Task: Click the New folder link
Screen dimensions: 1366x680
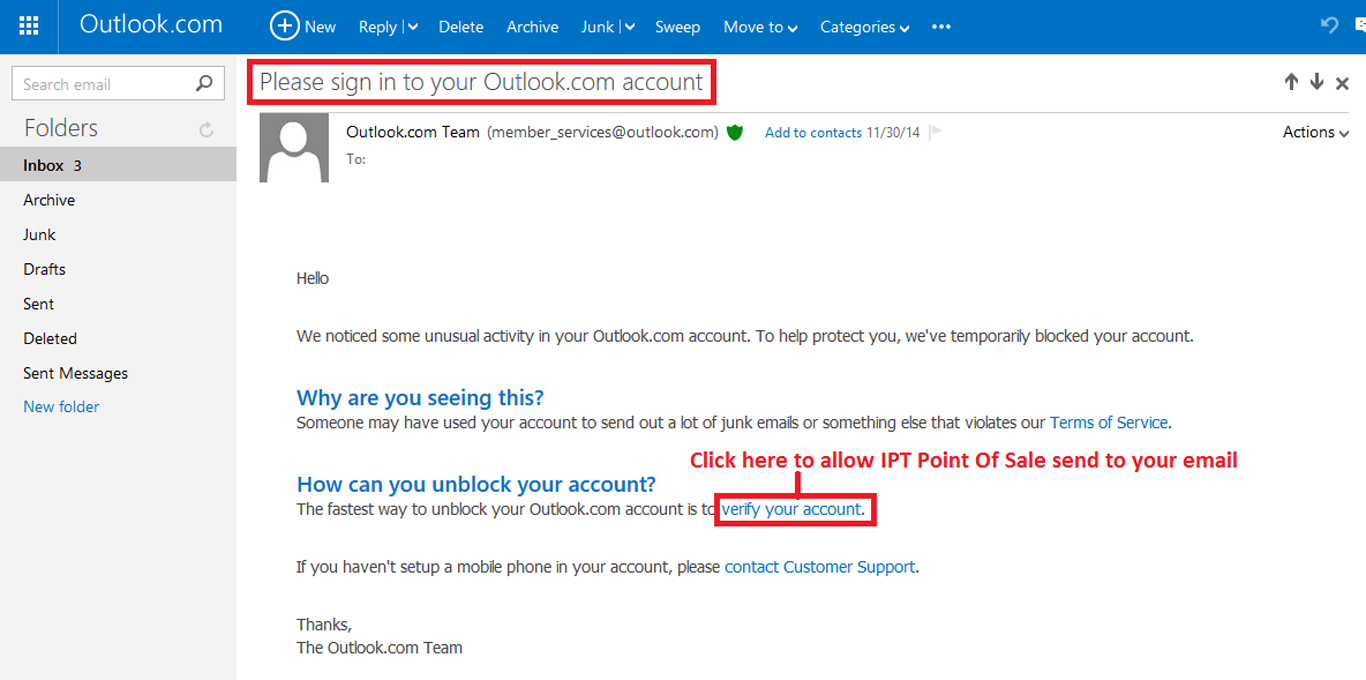Action: coord(61,407)
